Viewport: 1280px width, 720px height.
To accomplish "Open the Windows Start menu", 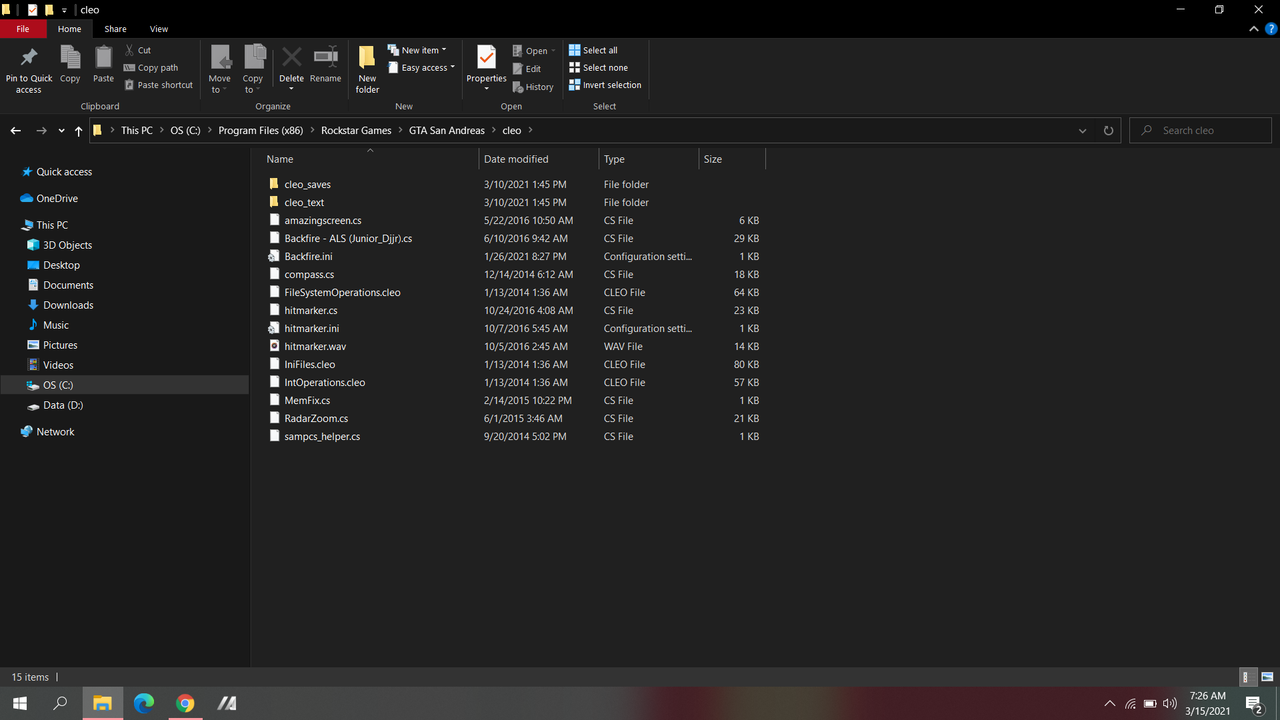I will pyautogui.click(x=19, y=703).
